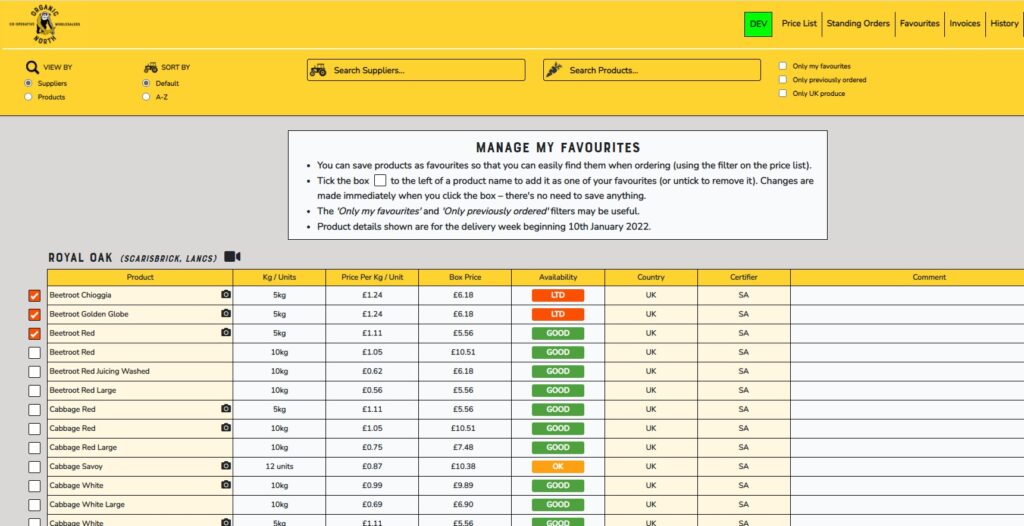Tick favourite for Beetroot Red 10kg (£10.51)
The image size is (1024, 526).
(x=35, y=353)
